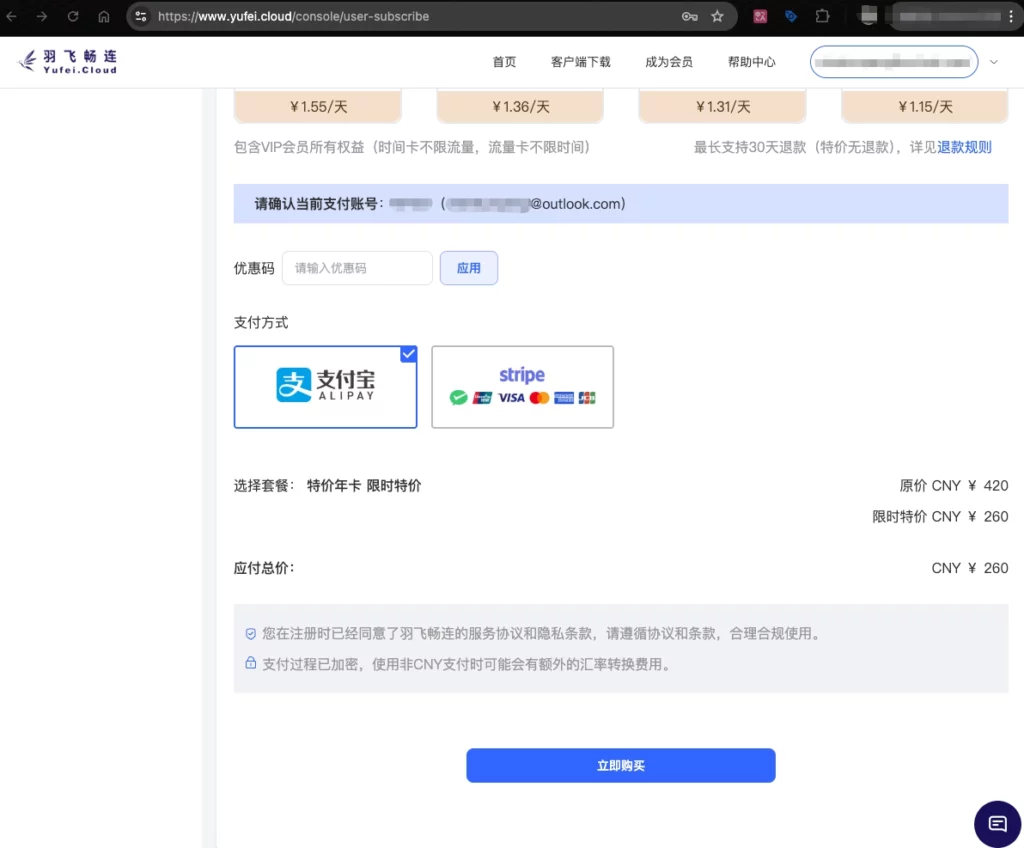Image resolution: width=1024 pixels, height=848 pixels.
Task: Go to 帮助中心 in the navigation
Action: tap(752, 61)
